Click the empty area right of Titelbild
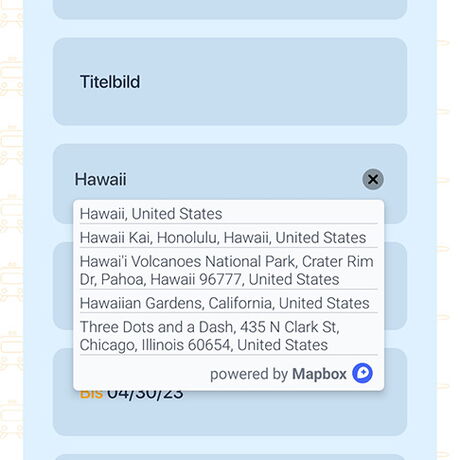The image size is (460, 460). (273, 82)
